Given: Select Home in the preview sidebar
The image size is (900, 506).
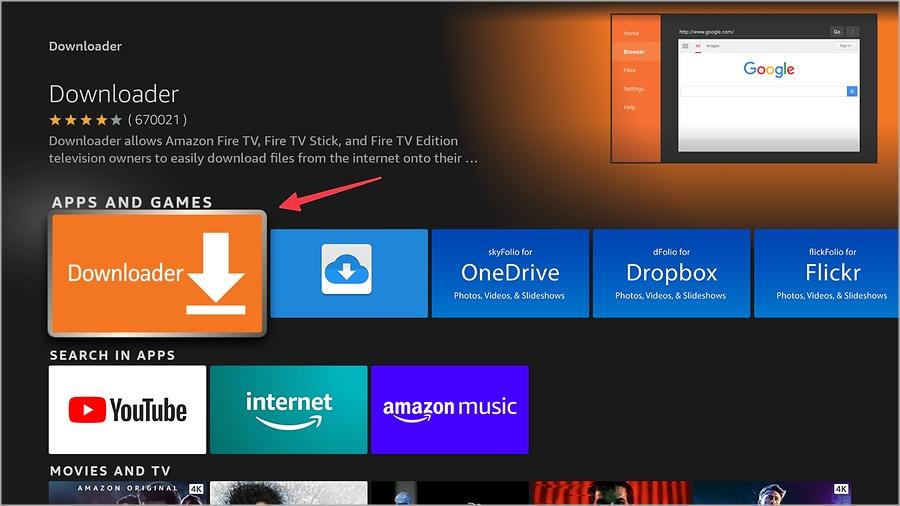Looking at the screenshot, I should click(631, 33).
